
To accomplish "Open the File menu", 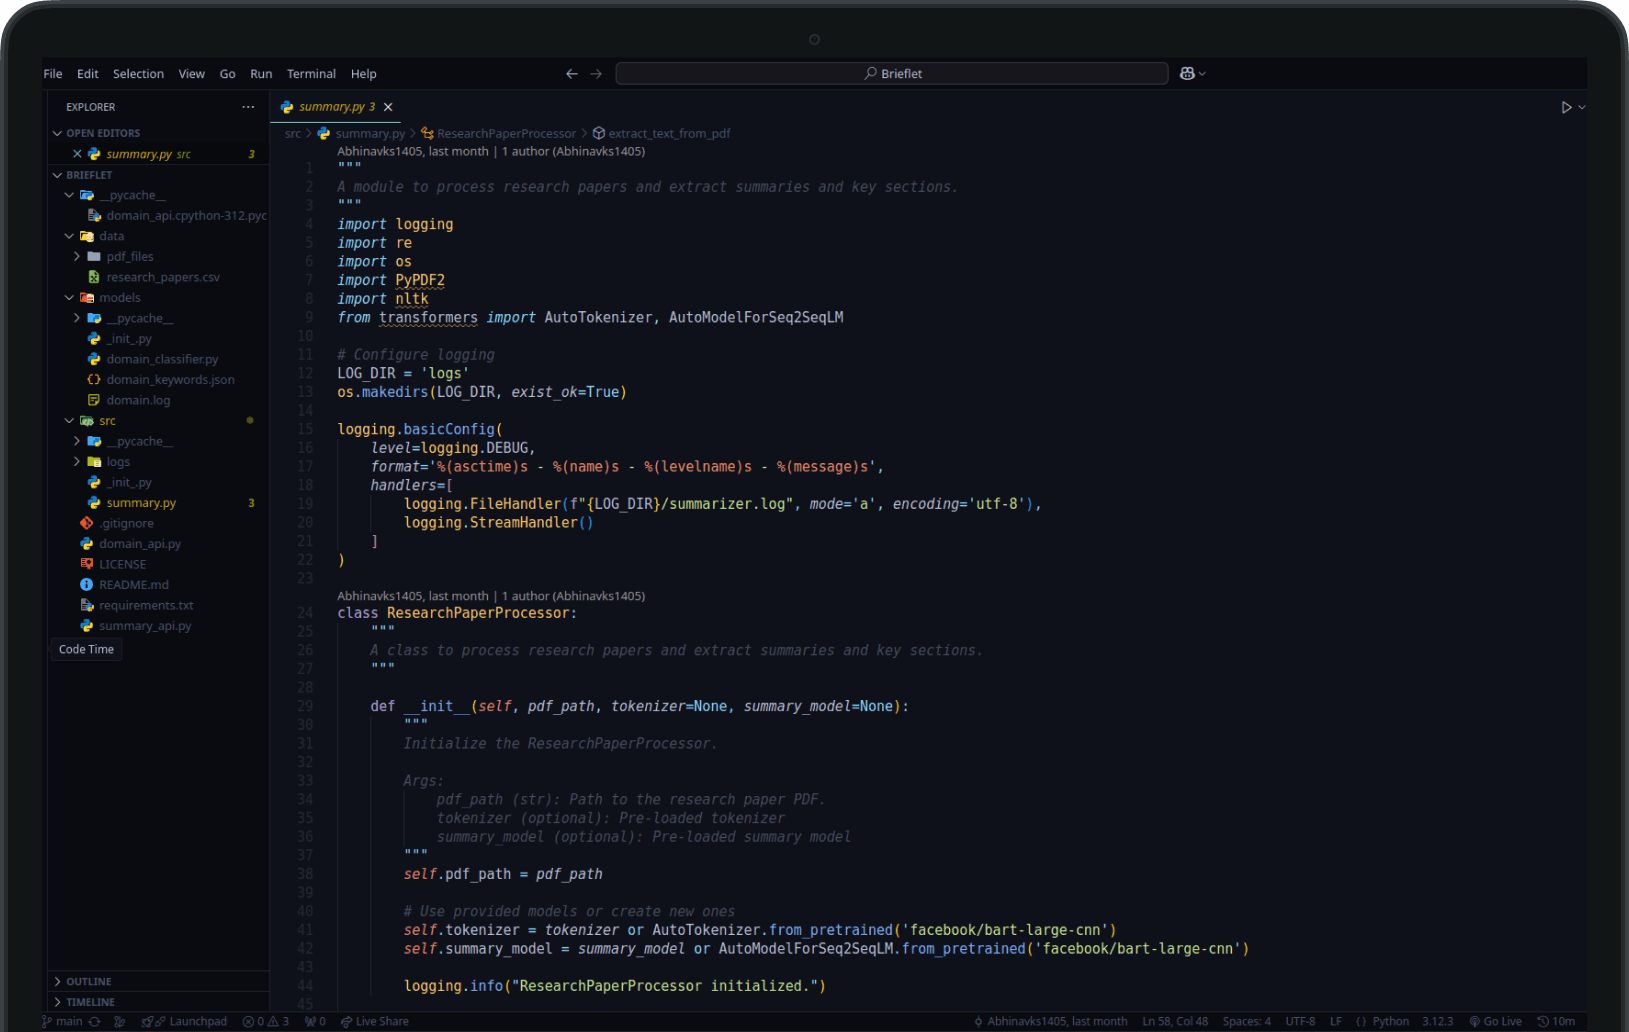I will (x=53, y=74).
